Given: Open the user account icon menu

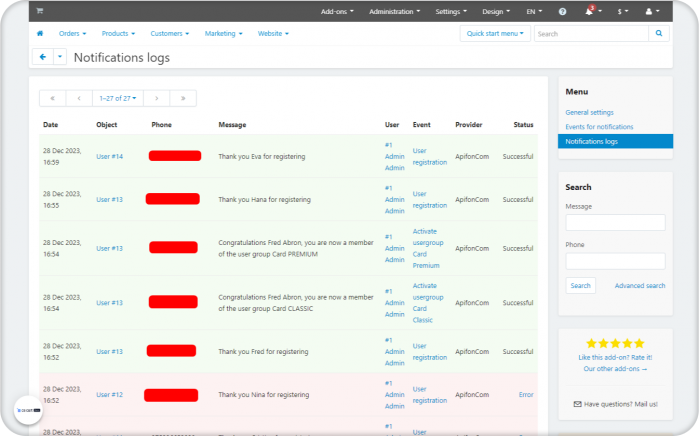Looking at the screenshot, I should pos(652,12).
